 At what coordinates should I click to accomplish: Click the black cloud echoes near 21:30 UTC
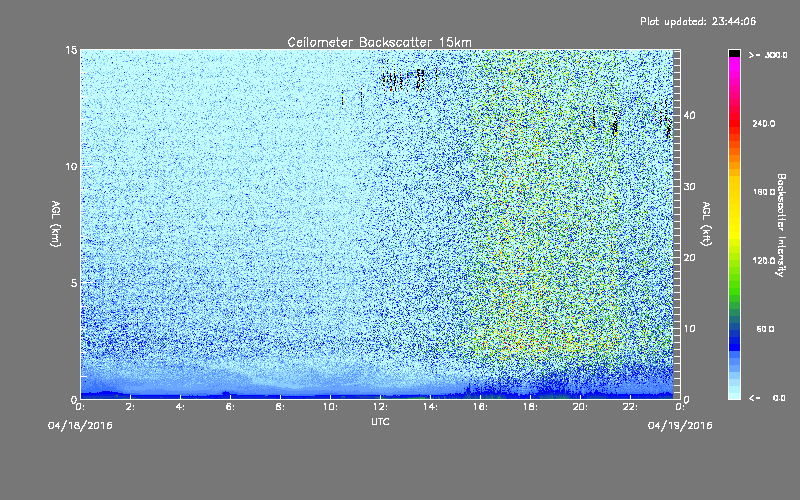point(615,124)
